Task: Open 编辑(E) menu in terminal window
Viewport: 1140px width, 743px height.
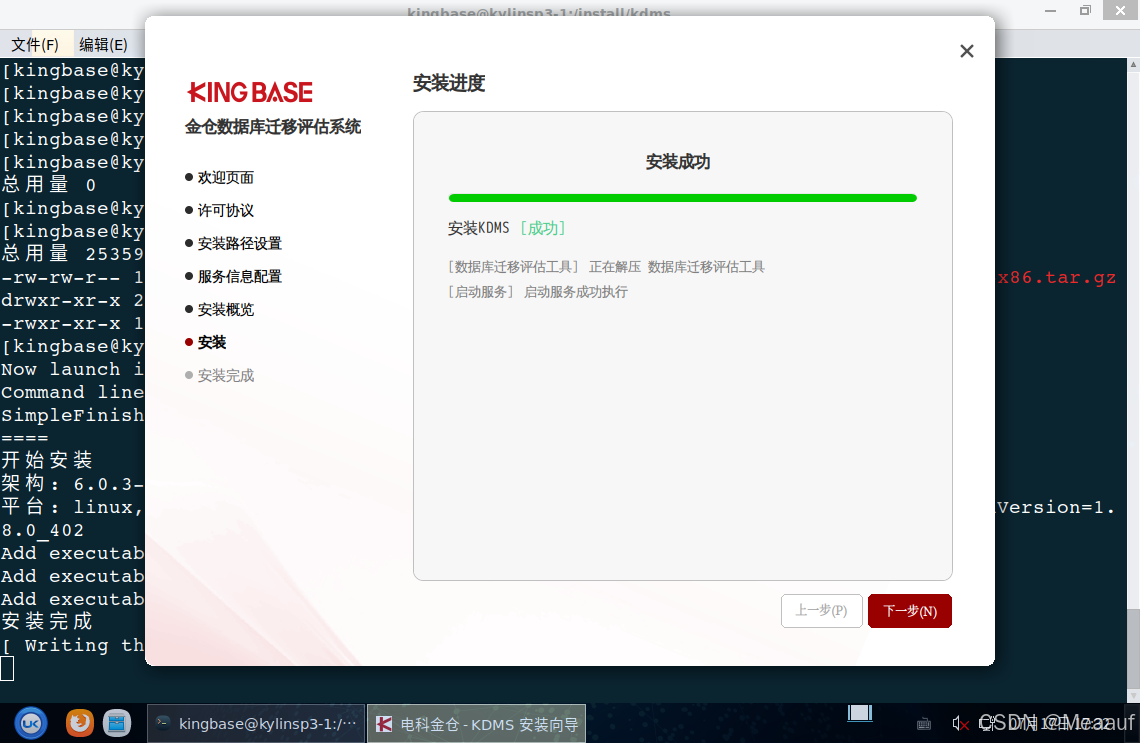Action: coord(103,44)
